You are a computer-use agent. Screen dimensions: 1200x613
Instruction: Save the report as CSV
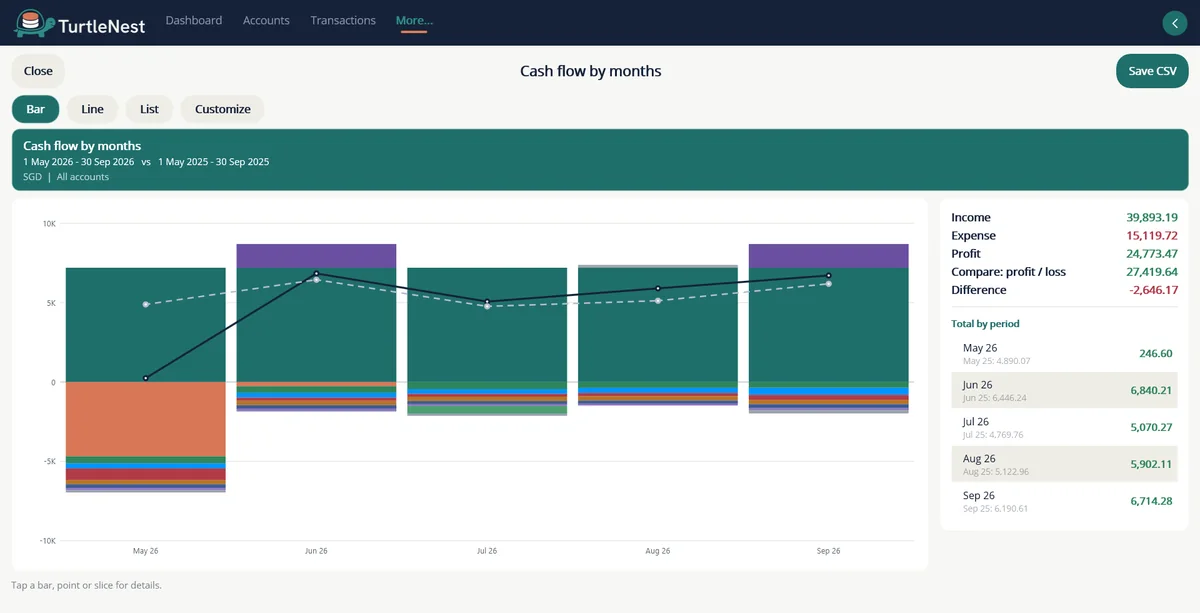coord(1152,71)
